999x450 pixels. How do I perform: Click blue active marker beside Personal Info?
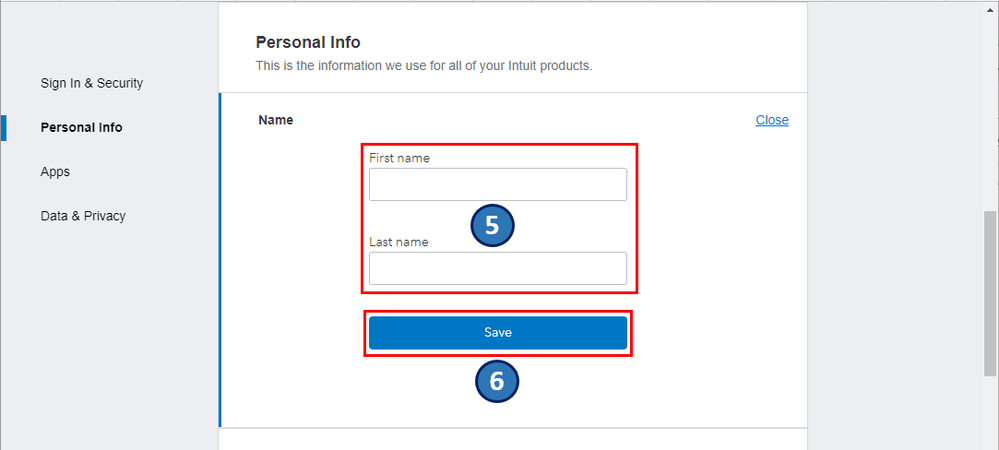pos(3,127)
